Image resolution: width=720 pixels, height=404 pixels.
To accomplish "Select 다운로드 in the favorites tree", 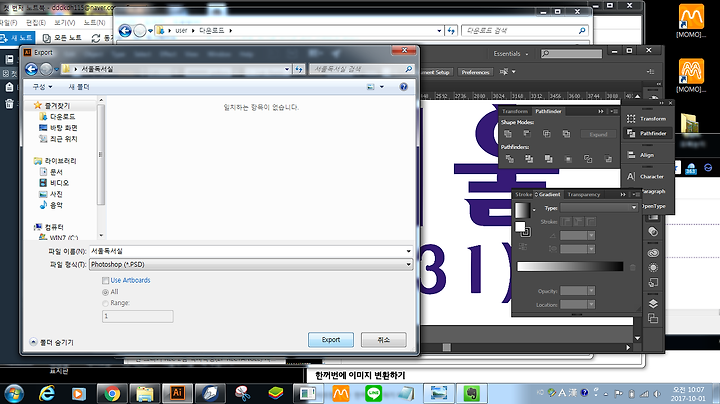I will point(57,117).
